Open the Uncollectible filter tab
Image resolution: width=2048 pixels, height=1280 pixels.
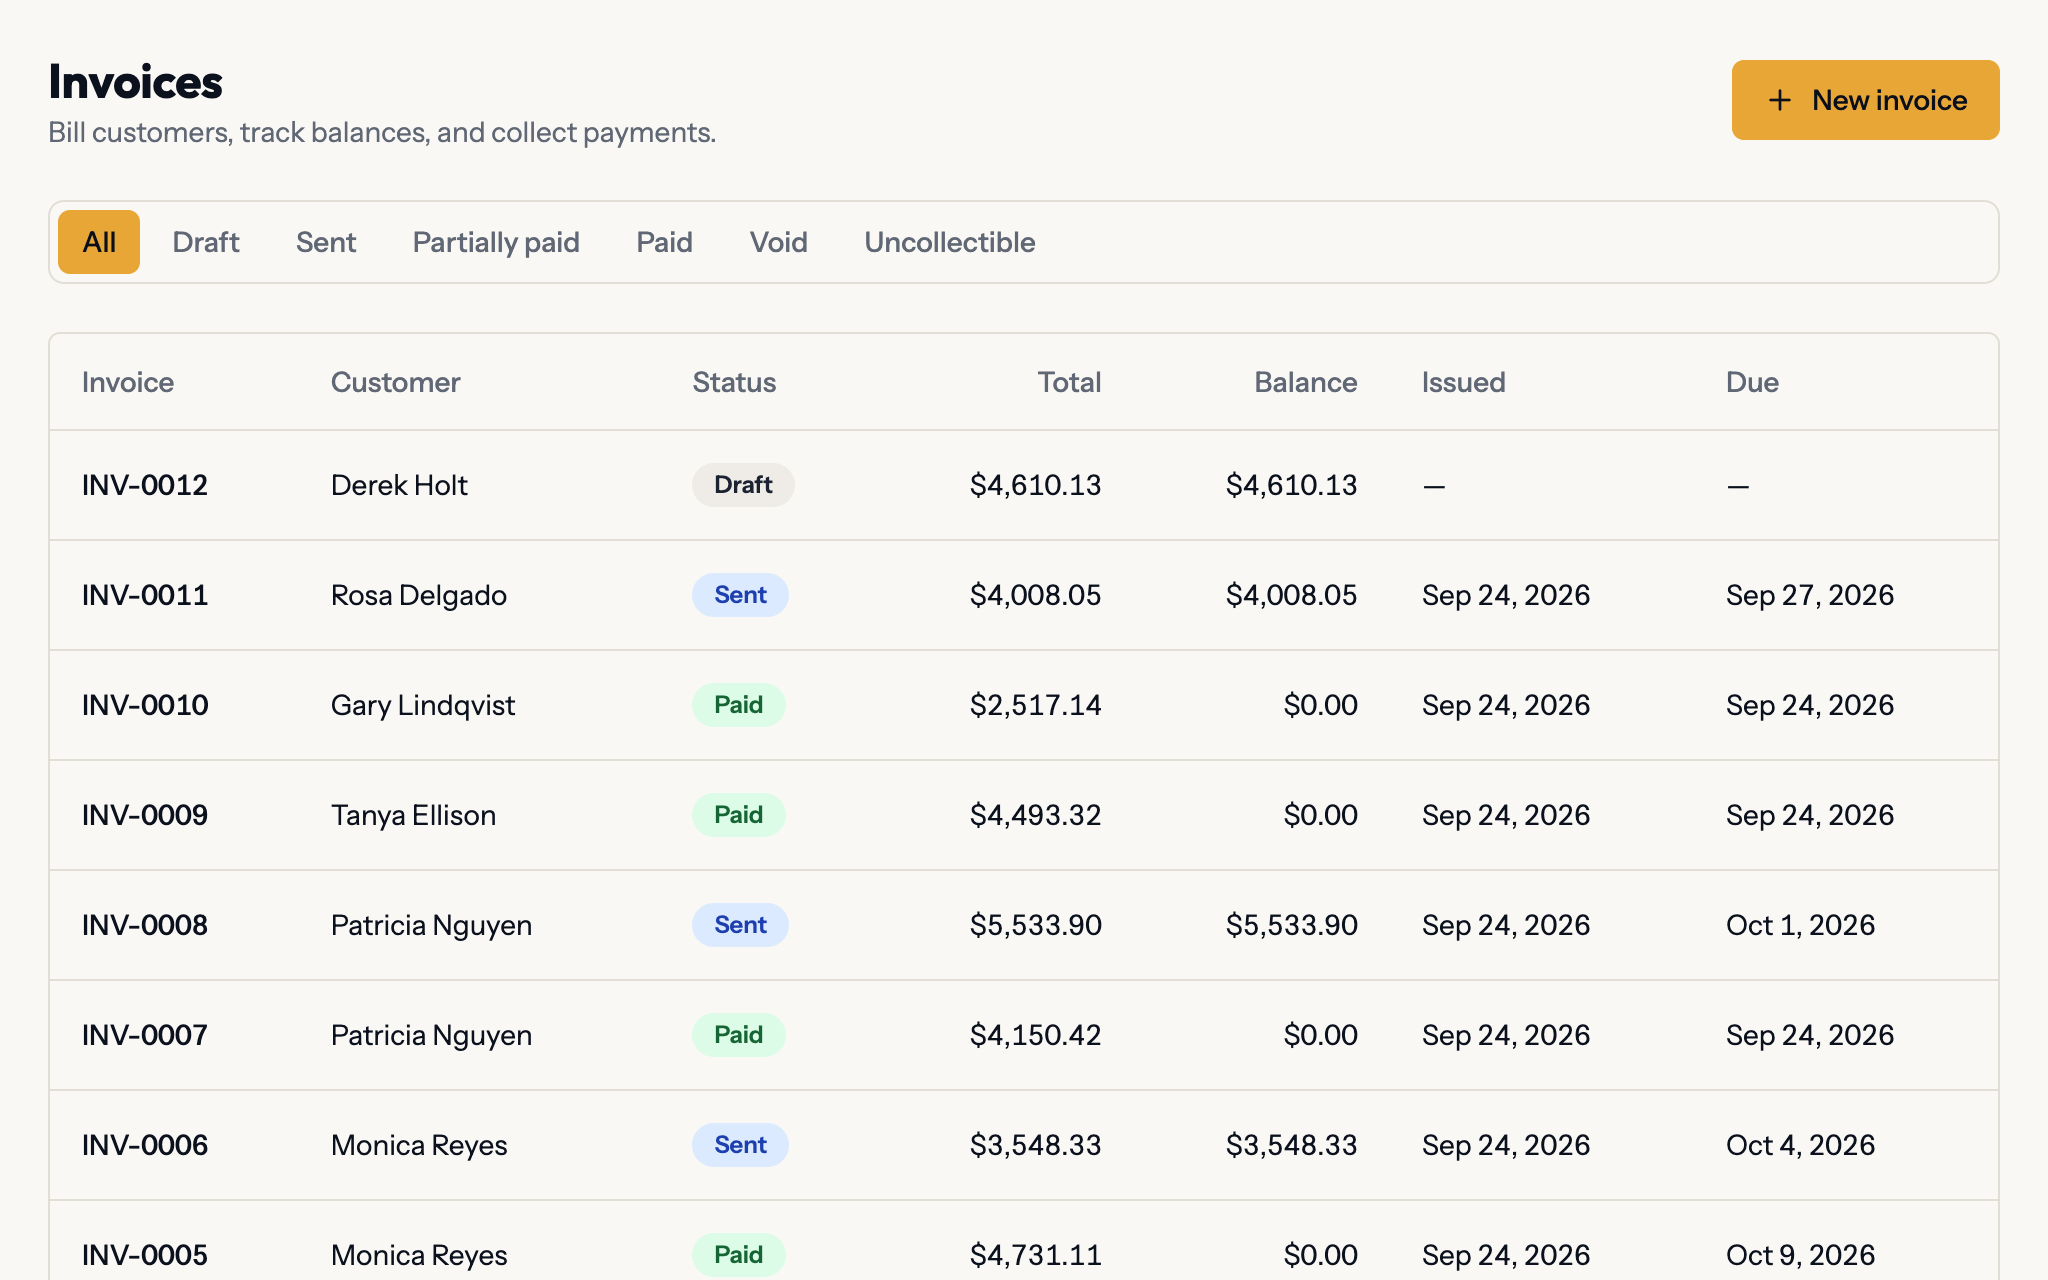point(949,242)
